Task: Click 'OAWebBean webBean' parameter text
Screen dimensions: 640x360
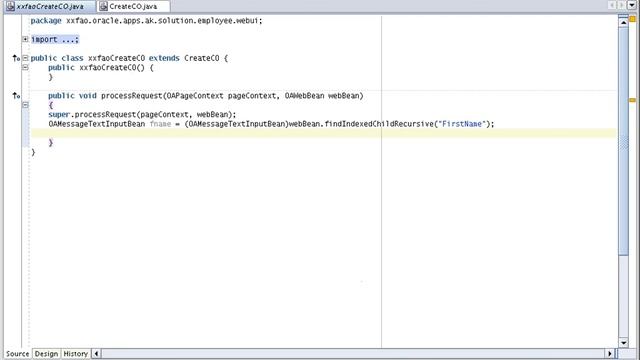Action: [322, 96]
